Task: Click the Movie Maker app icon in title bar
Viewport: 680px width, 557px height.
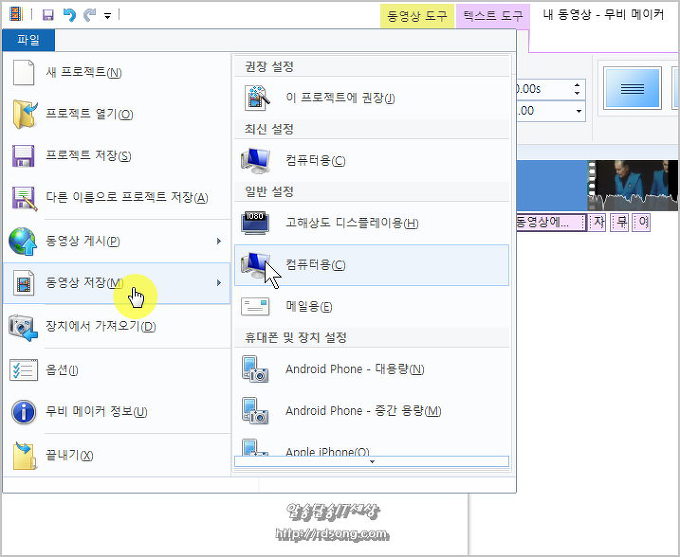Action: point(16,14)
